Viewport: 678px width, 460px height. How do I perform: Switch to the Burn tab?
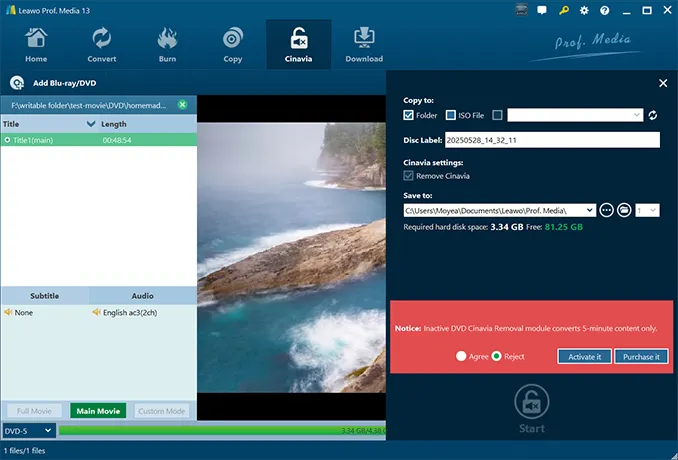167,45
